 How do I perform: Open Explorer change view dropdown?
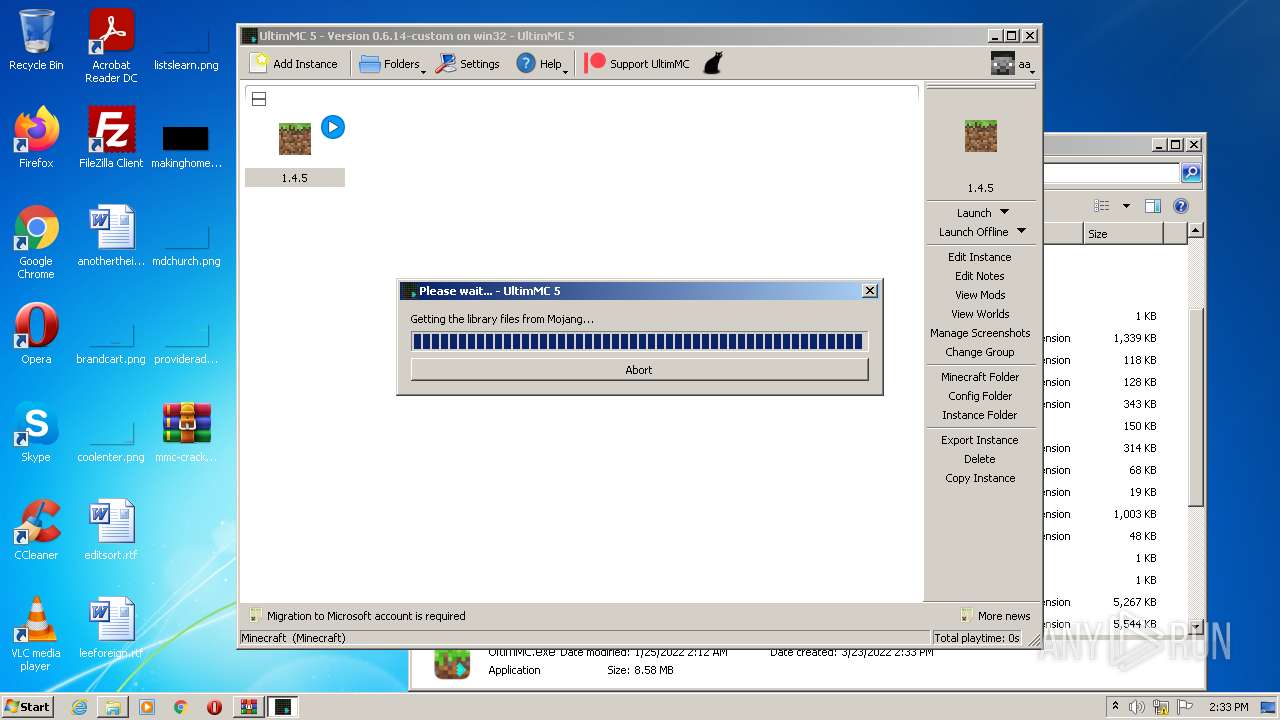point(1126,206)
